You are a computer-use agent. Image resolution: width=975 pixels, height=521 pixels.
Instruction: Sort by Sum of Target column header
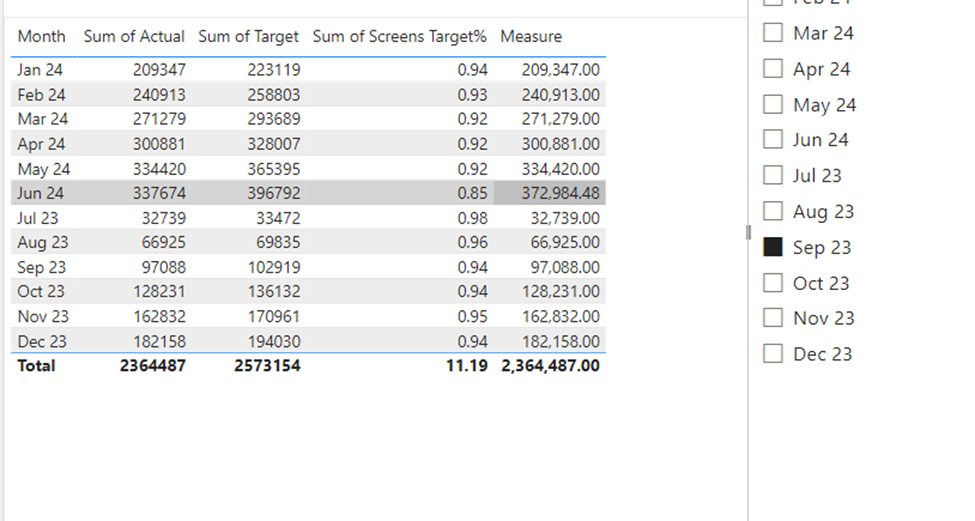[249, 37]
